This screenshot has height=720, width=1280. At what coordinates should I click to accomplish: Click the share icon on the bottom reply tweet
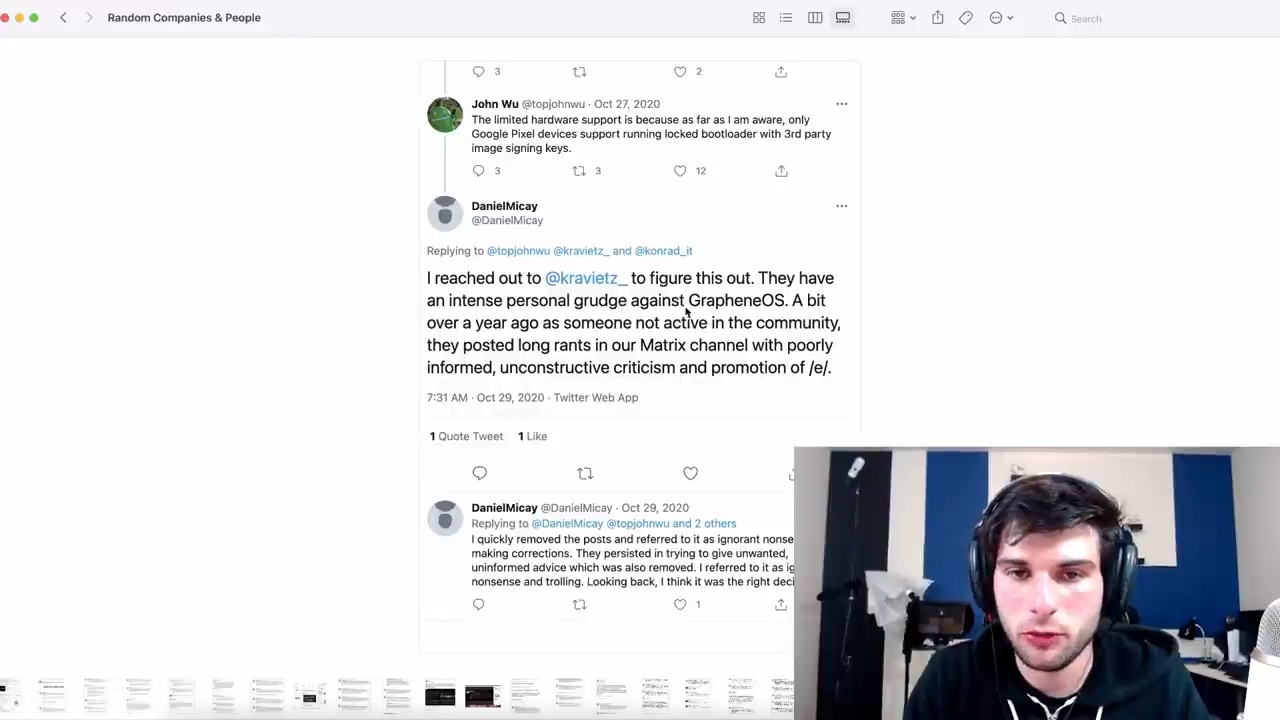[x=781, y=604]
